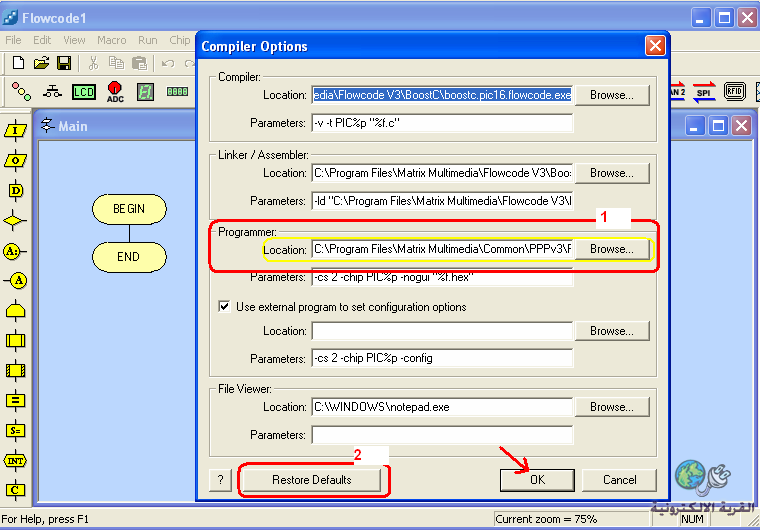Add the LCD display component

click(x=84, y=92)
